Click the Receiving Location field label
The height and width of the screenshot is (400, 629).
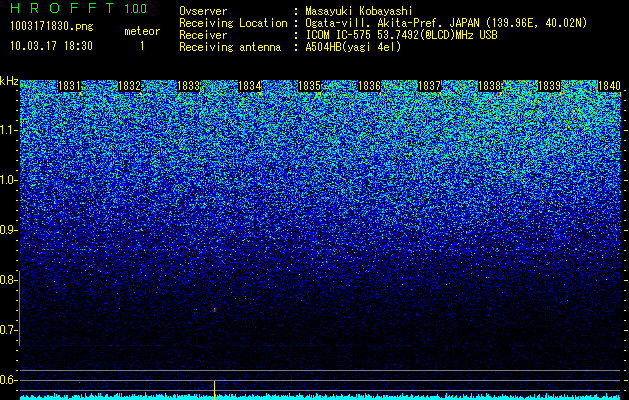[233, 23]
